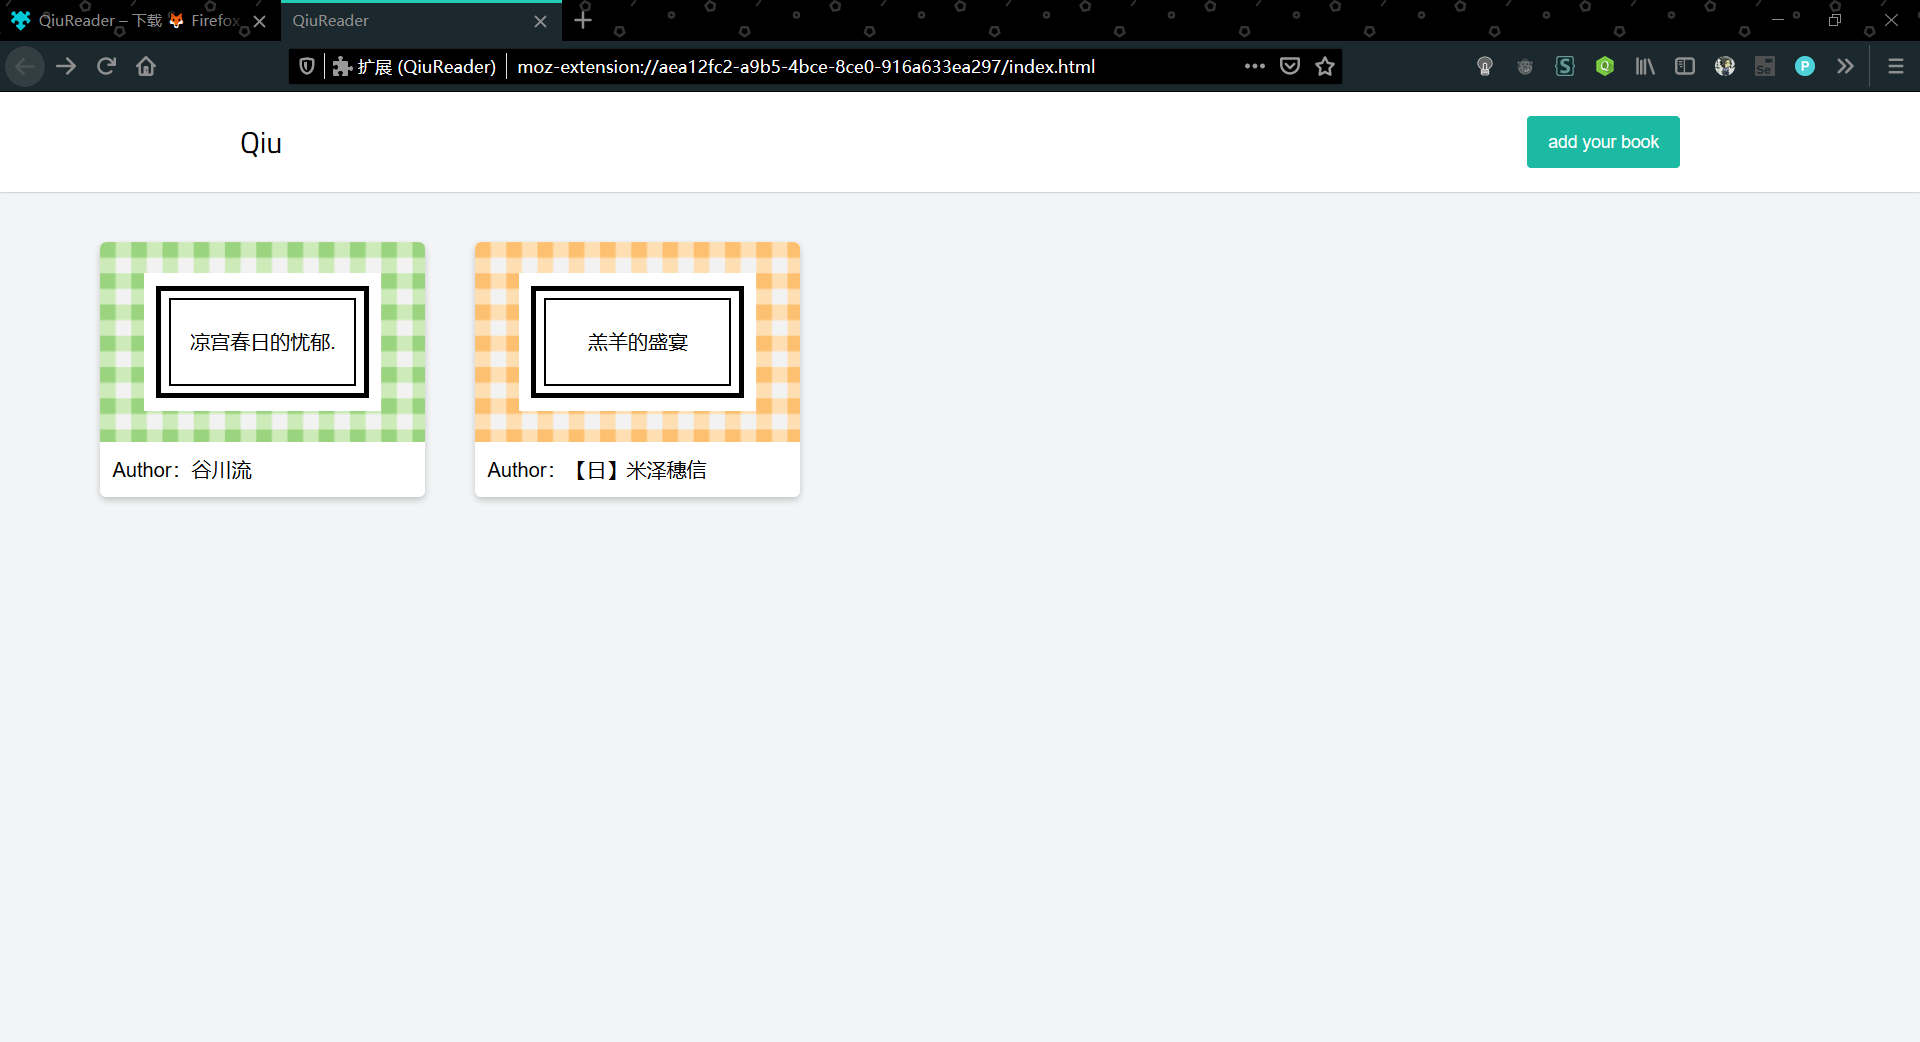Open the Firefox Library

tap(1645, 67)
